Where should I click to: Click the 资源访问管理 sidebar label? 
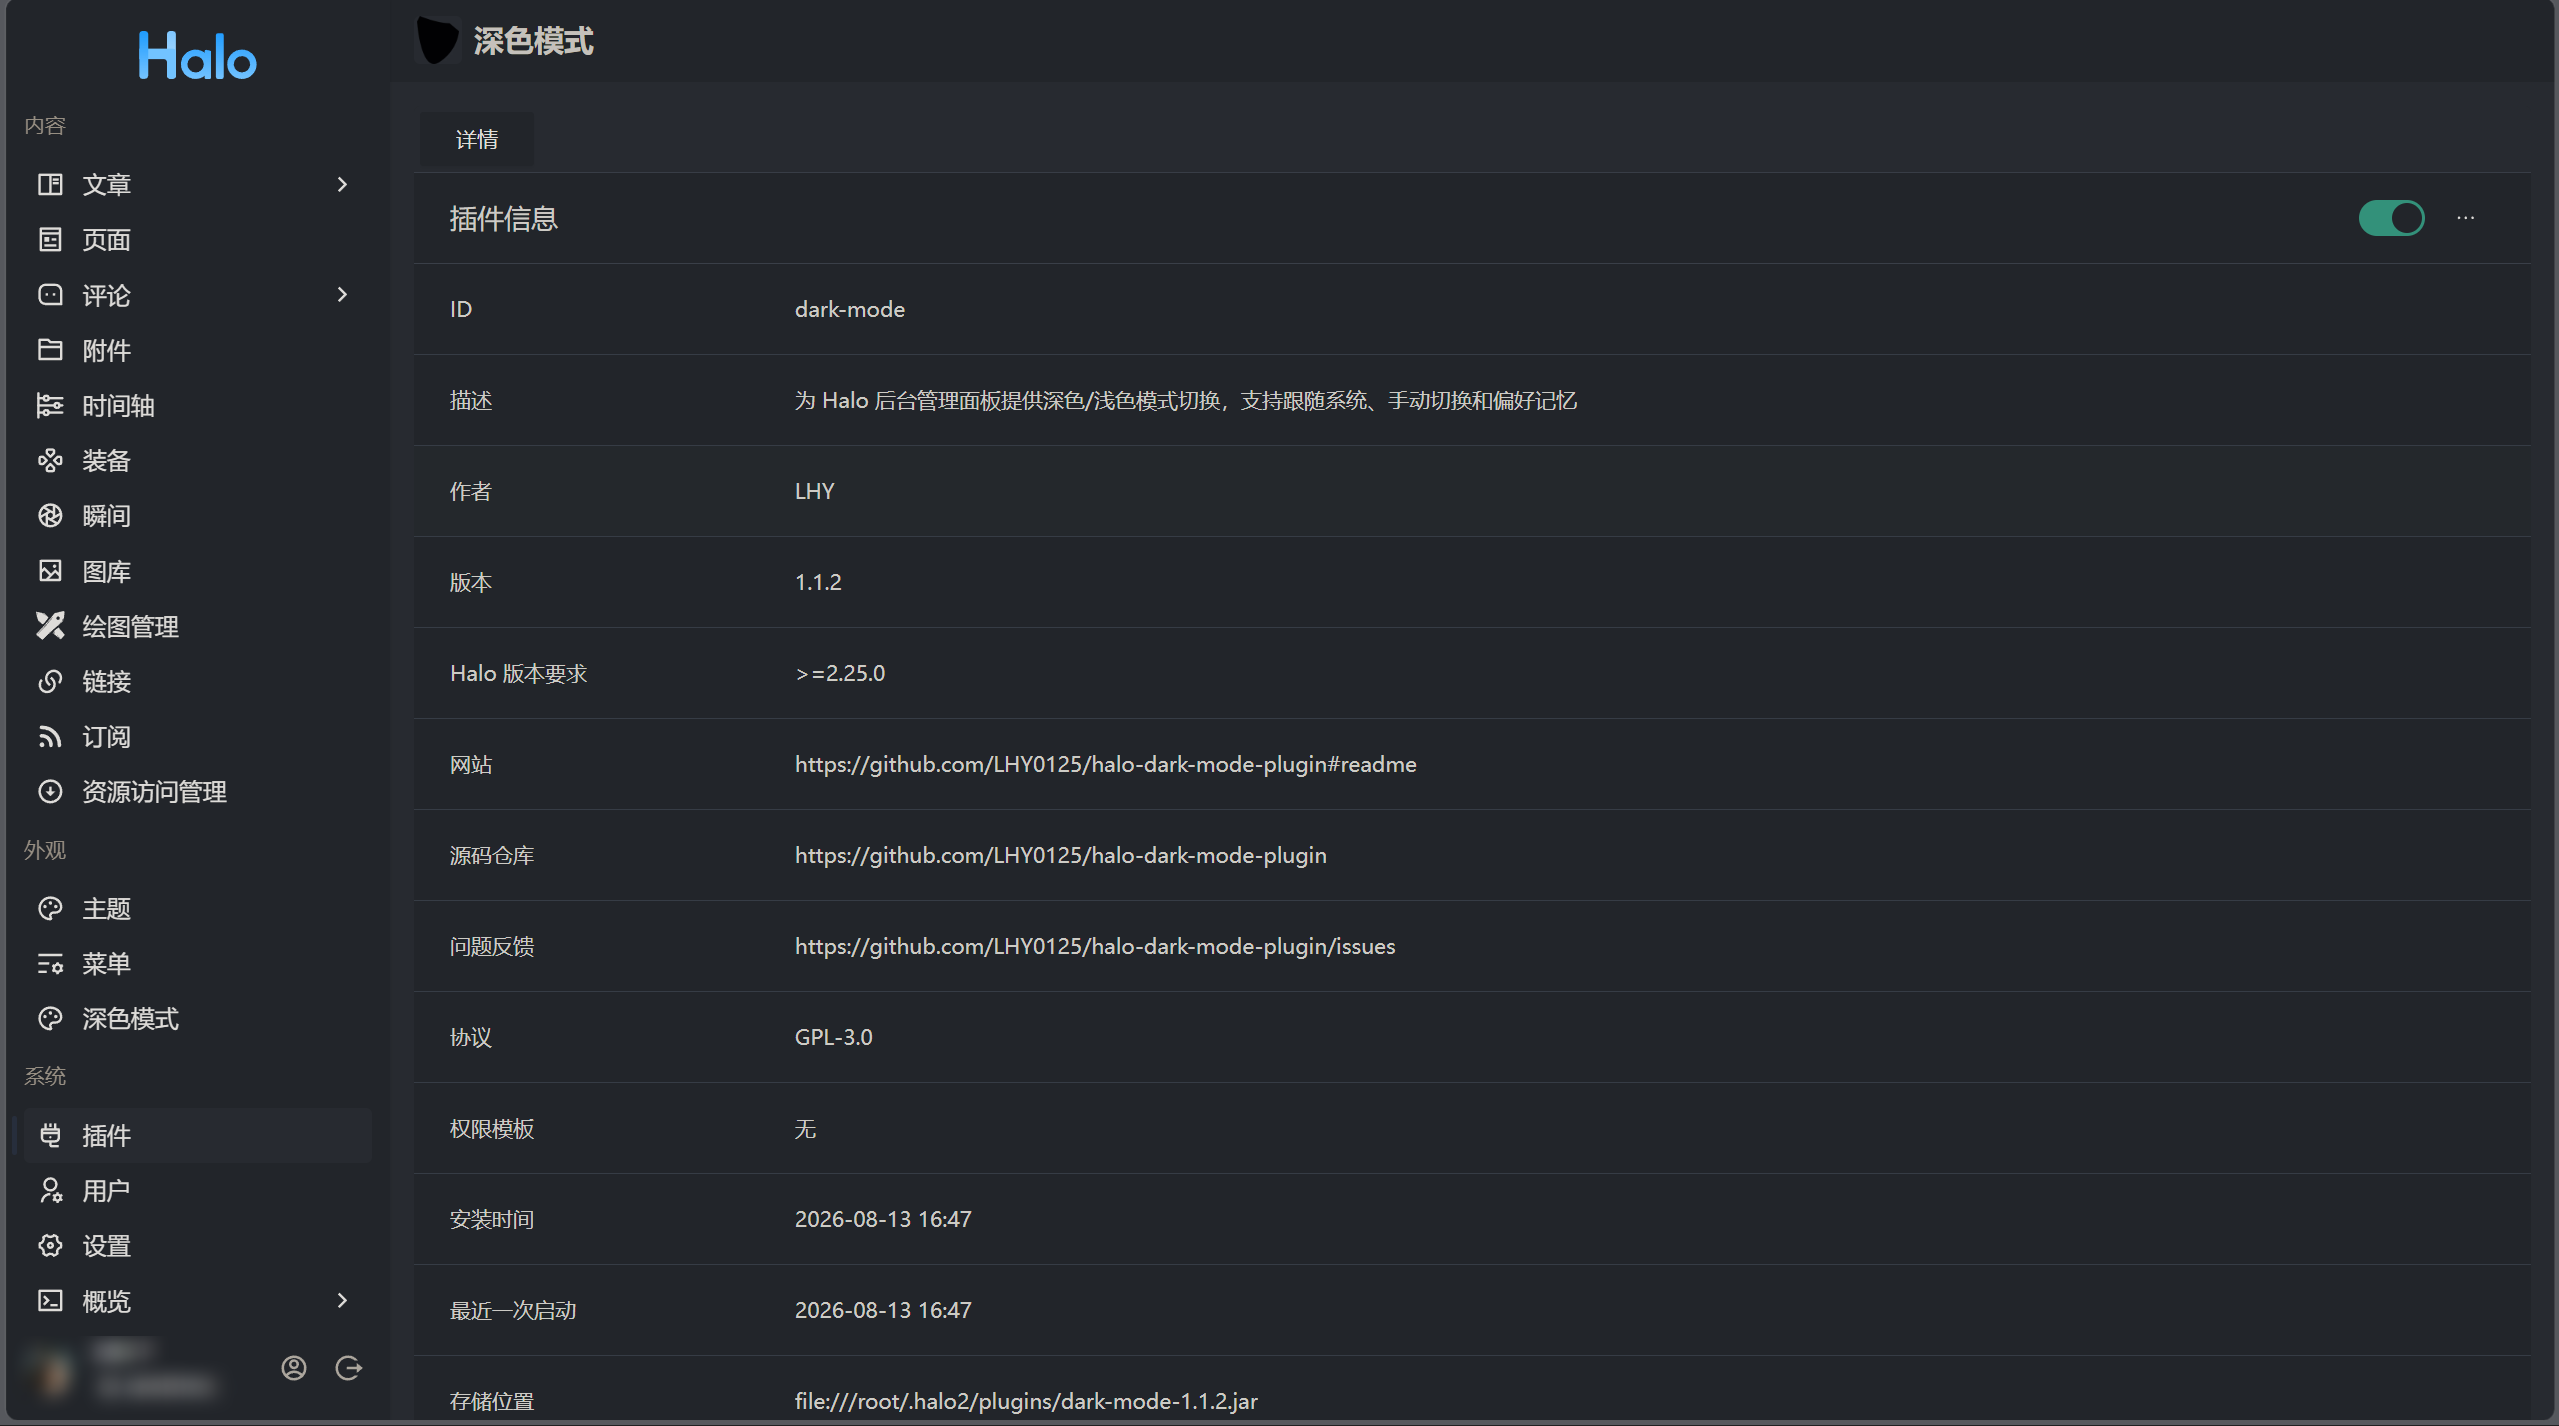[154, 792]
